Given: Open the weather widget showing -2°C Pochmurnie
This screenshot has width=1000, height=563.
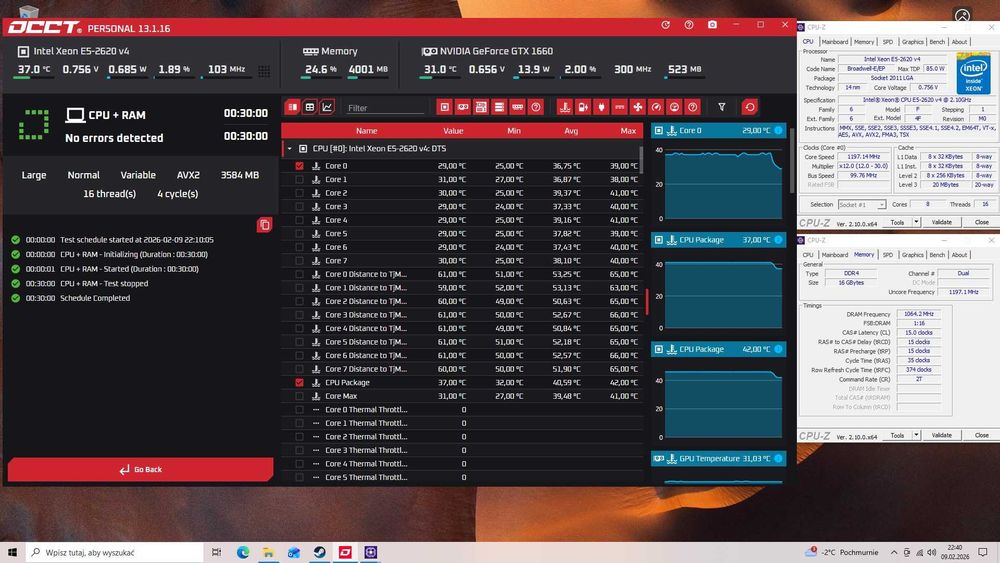Looking at the screenshot, I should tap(842, 552).
